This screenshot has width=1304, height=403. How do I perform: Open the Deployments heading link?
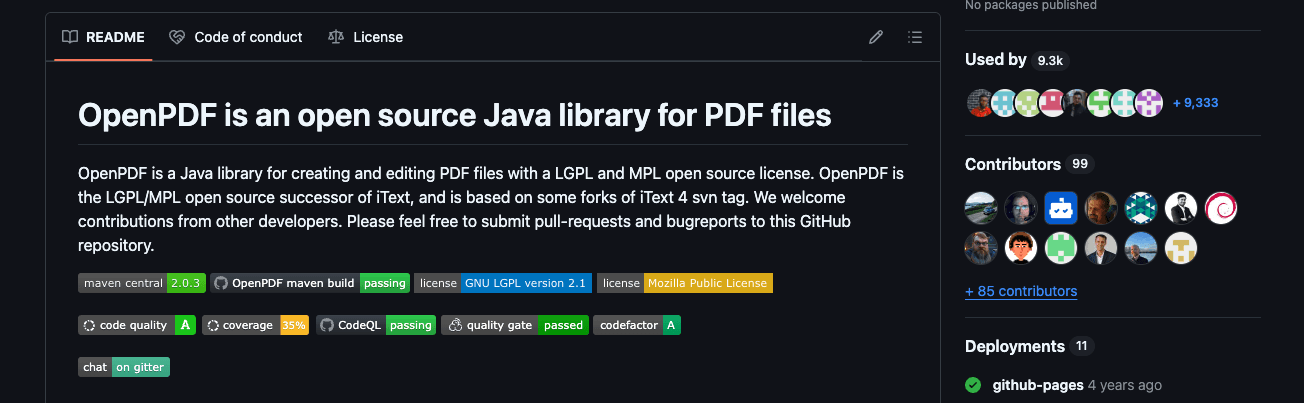point(1015,346)
